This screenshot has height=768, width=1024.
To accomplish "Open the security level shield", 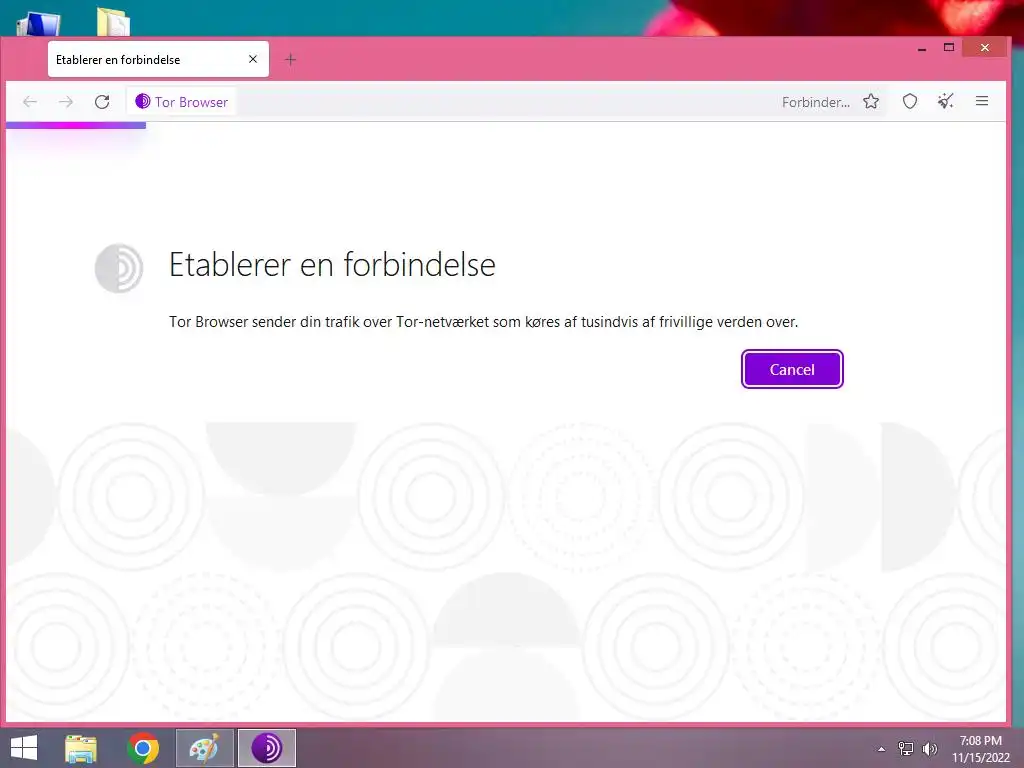I will [910, 101].
